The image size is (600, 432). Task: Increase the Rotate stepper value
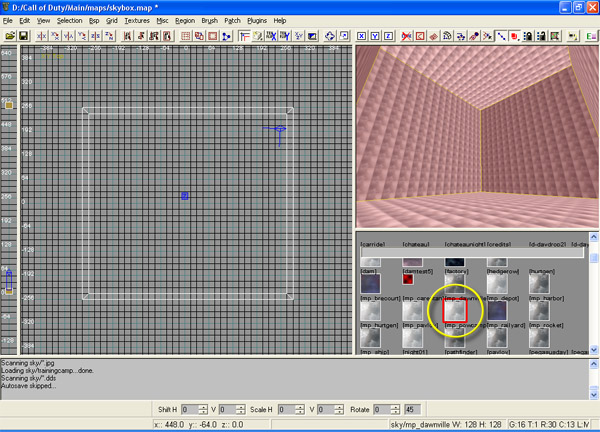click(395, 407)
